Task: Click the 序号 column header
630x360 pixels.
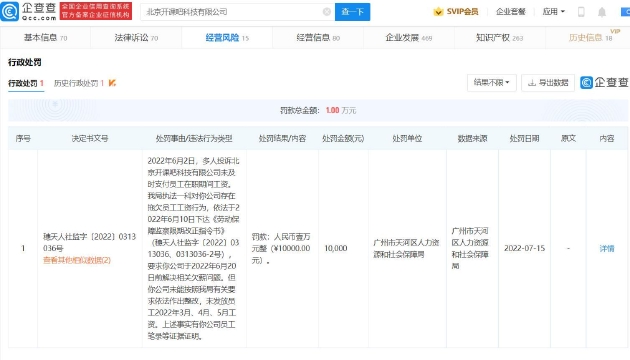Action: tap(23, 138)
